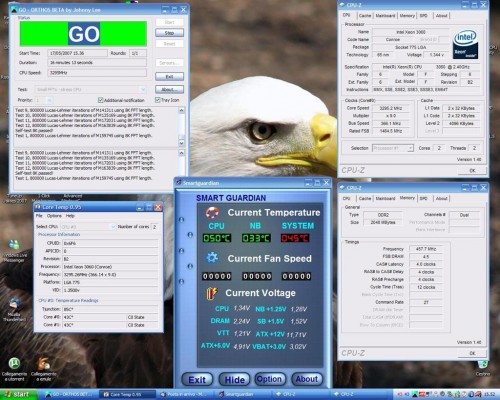Open Memory tab in the CPU-Z processor window
Image resolution: width=500 pixels, height=400 pixels.
[407, 16]
